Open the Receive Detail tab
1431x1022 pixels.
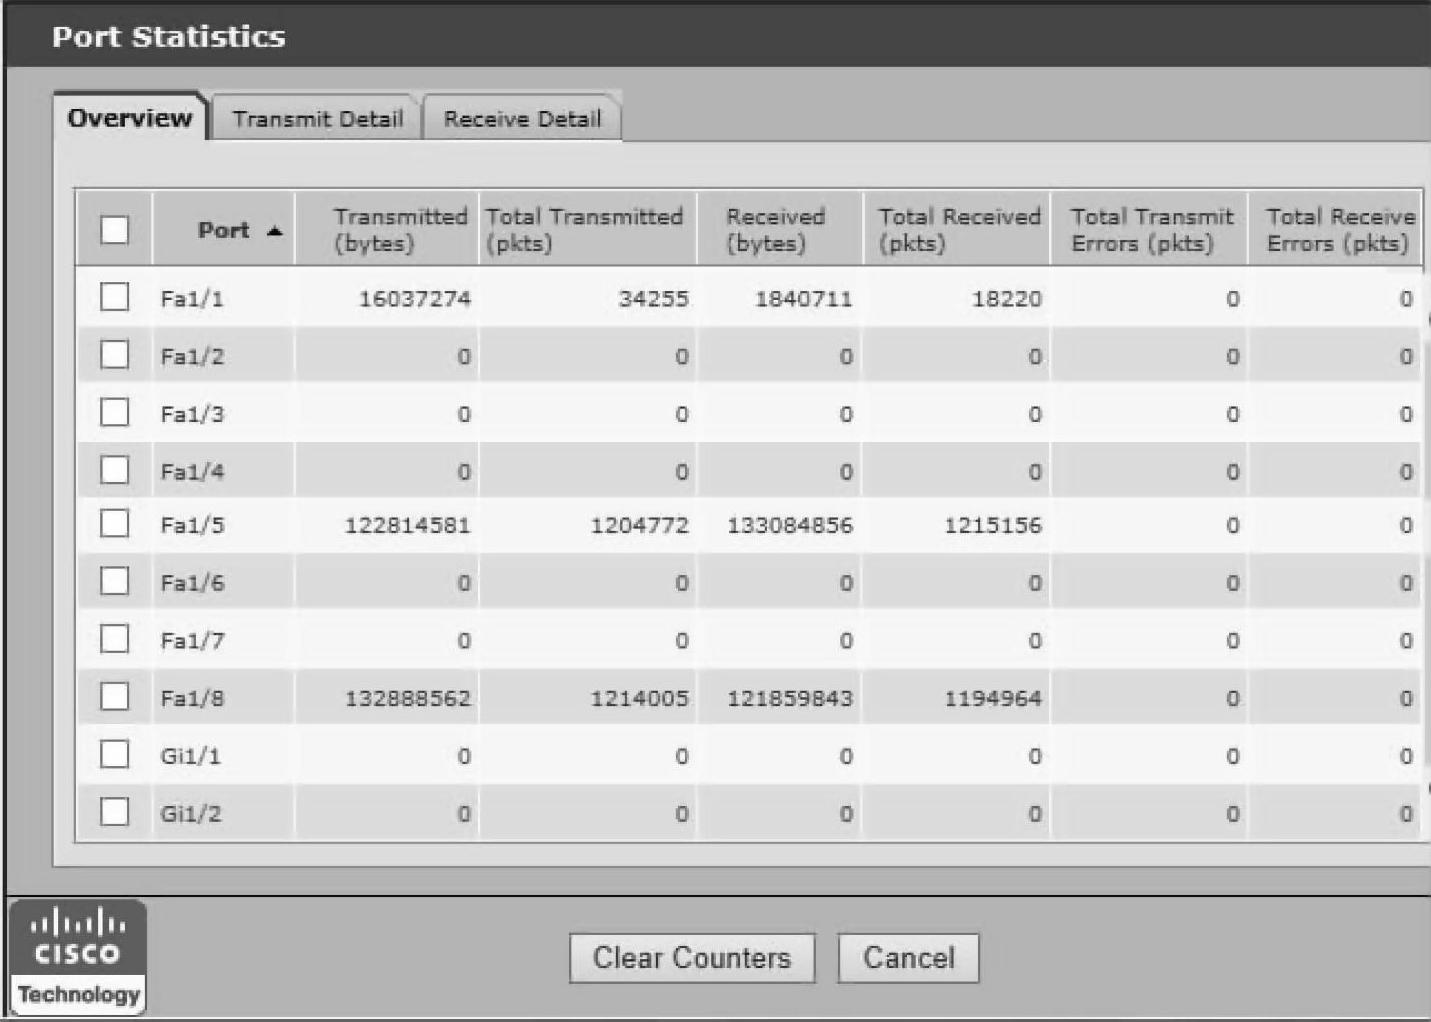(522, 119)
